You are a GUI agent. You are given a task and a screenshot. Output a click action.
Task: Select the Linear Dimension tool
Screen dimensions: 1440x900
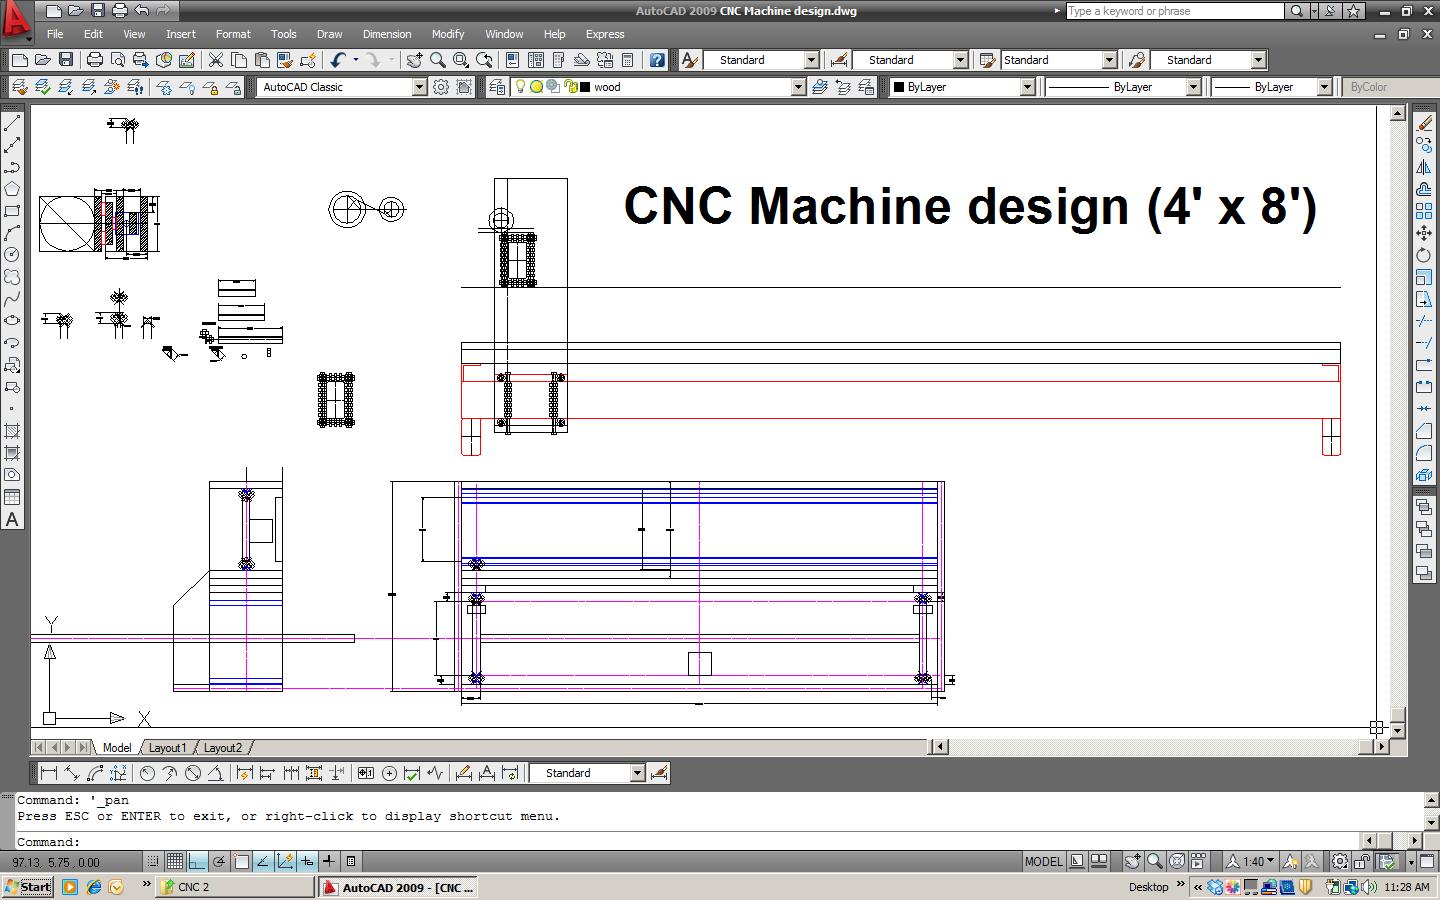(x=48, y=772)
